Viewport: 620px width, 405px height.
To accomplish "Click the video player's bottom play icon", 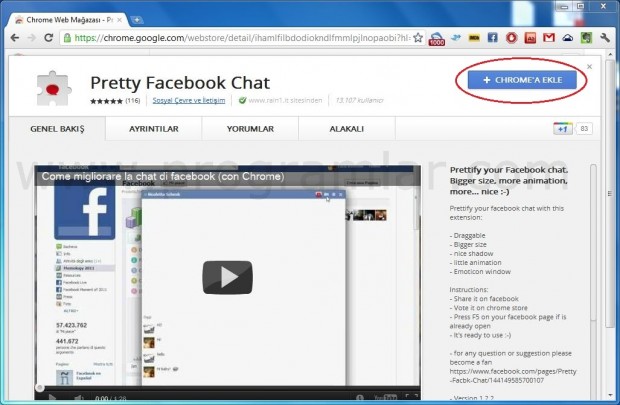I will pyautogui.click(x=52, y=397).
